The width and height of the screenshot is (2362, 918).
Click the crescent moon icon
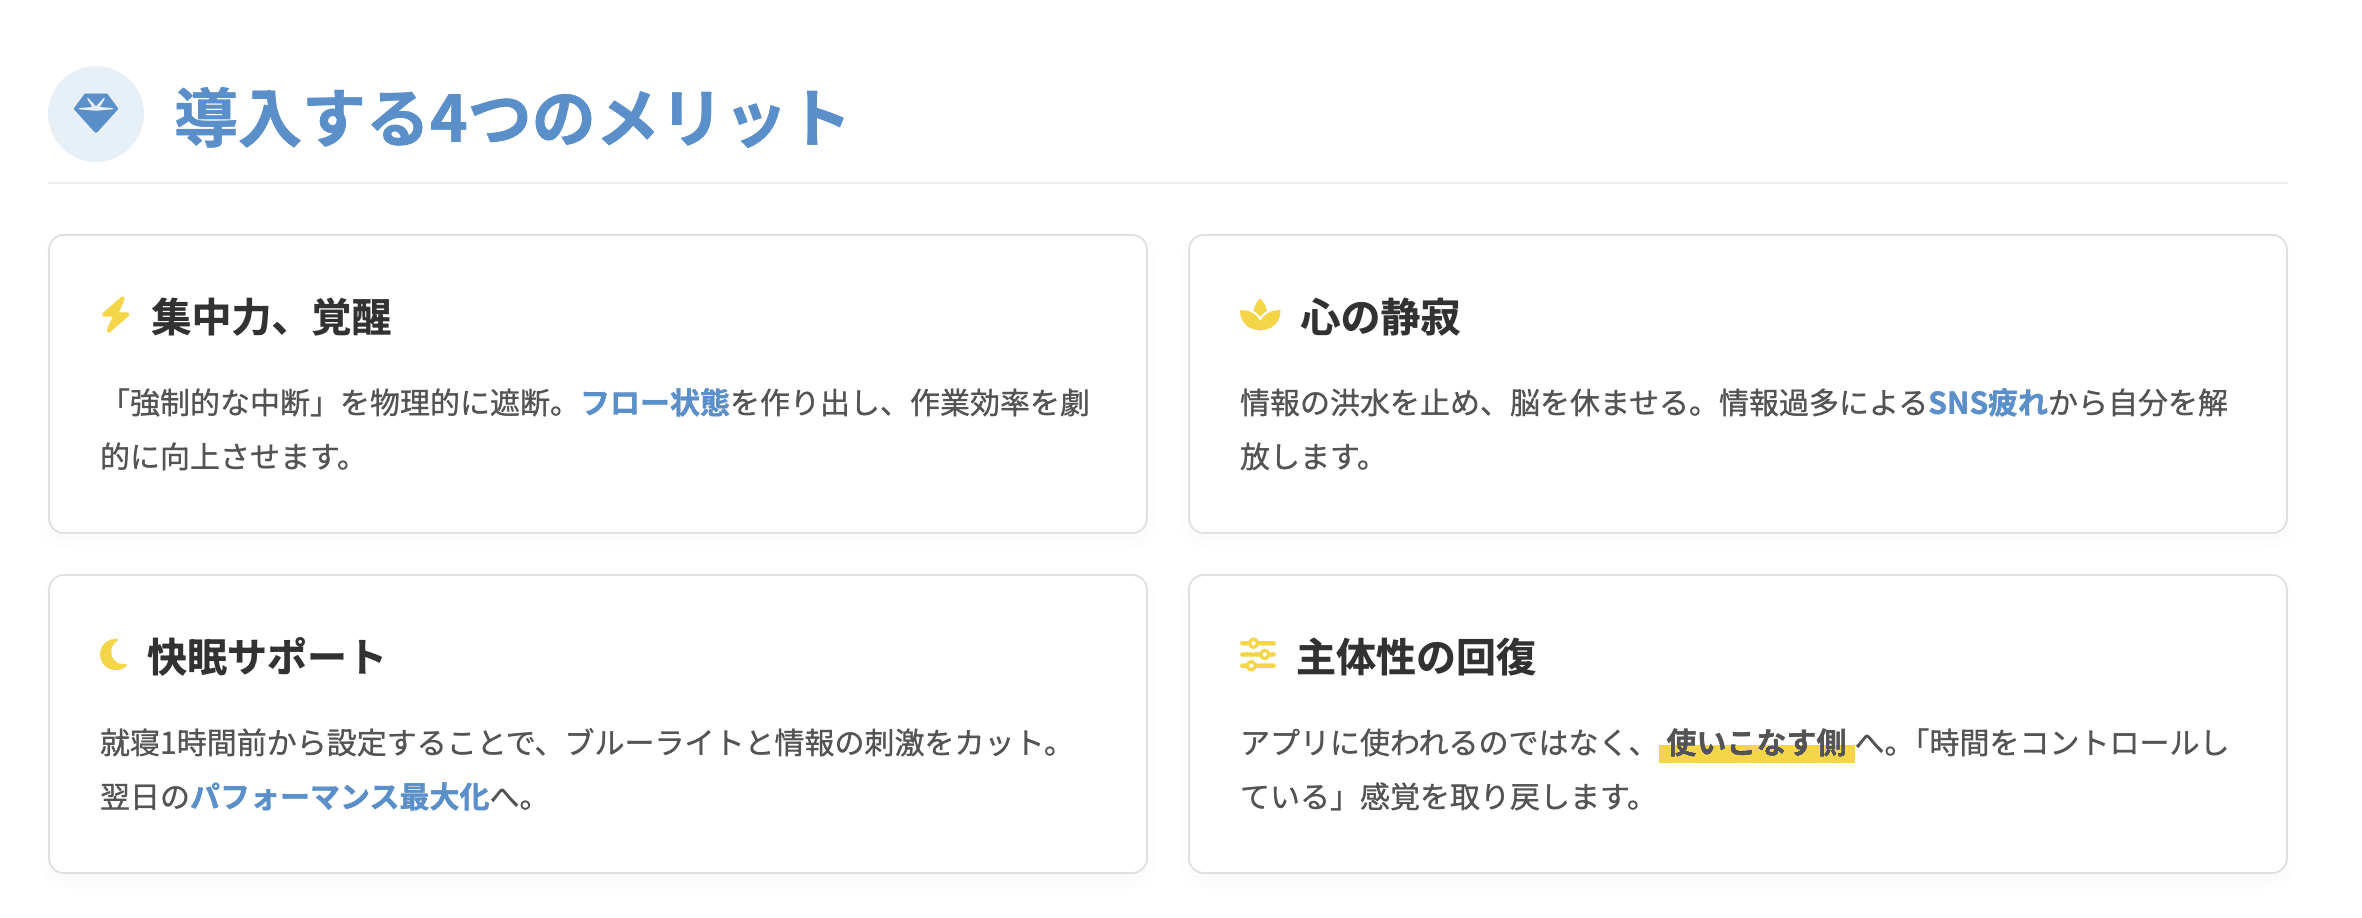tap(114, 655)
